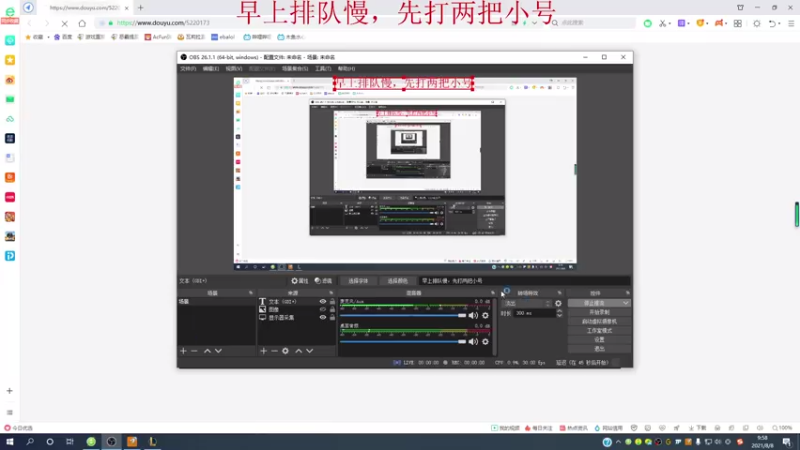
Task: Expand the dropdown arrow beside the address bar
Action: [x=534, y=23]
